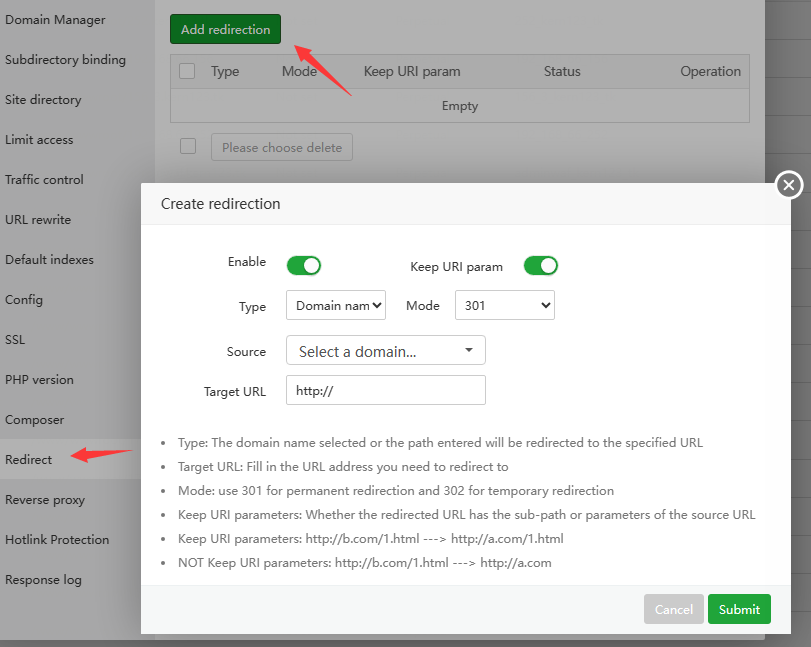Viewport: 811px width, 647px height.
Task: Expand the Select a domain dropdown
Action: tap(385, 350)
